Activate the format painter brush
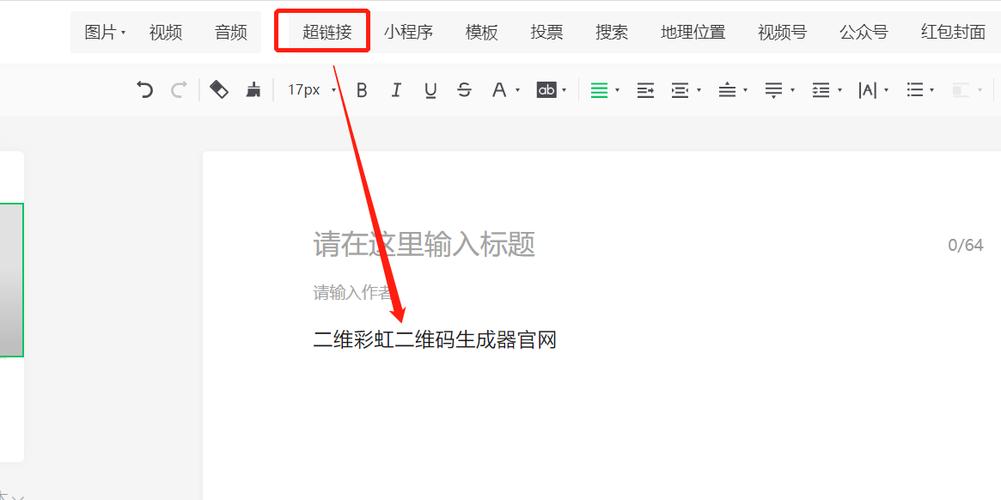The height and width of the screenshot is (500, 1001). pyautogui.click(x=253, y=89)
